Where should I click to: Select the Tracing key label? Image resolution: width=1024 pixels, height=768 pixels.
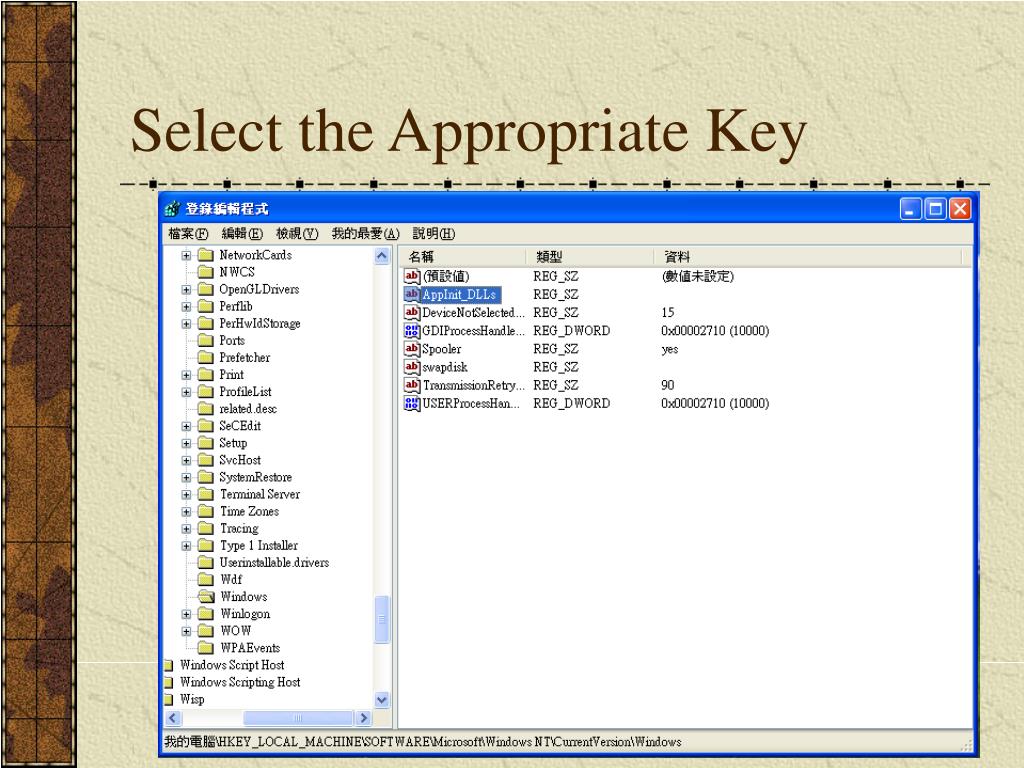tap(240, 528)
